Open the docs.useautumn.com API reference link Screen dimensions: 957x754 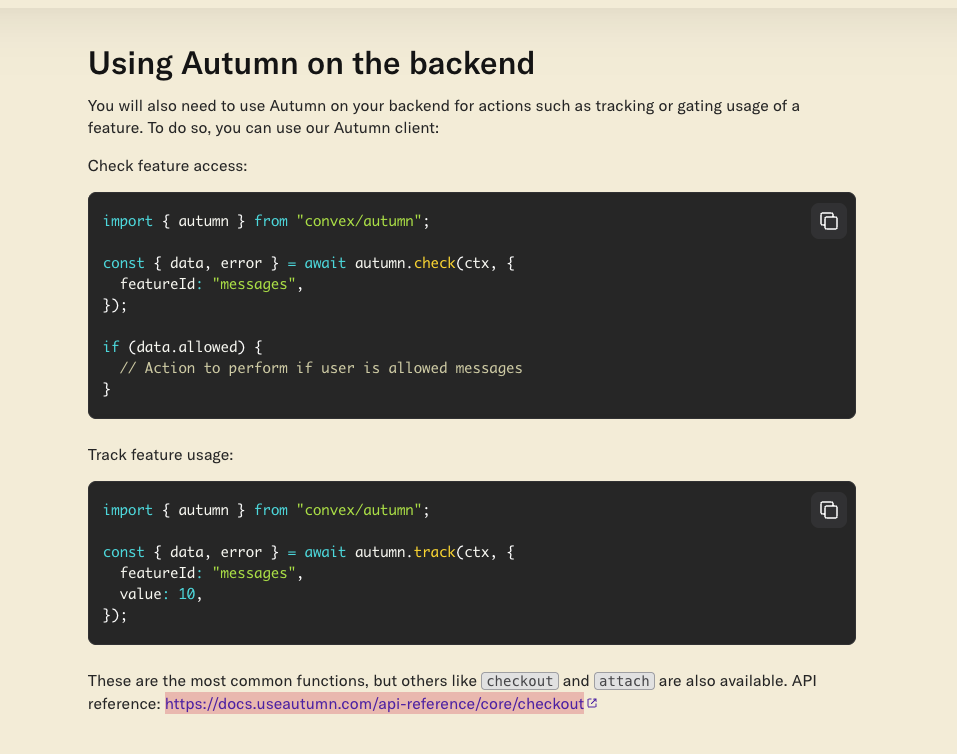tap(374, 703)
